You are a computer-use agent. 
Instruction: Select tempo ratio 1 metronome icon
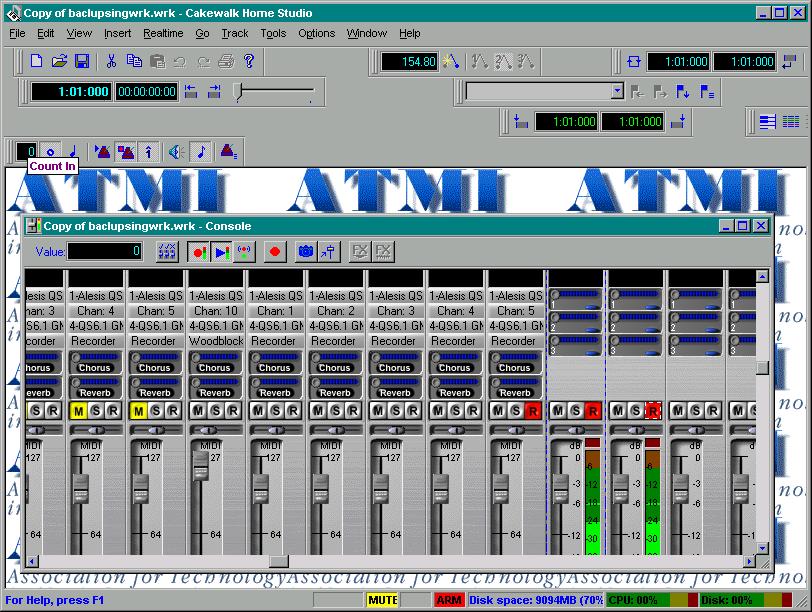coord(480,62)
